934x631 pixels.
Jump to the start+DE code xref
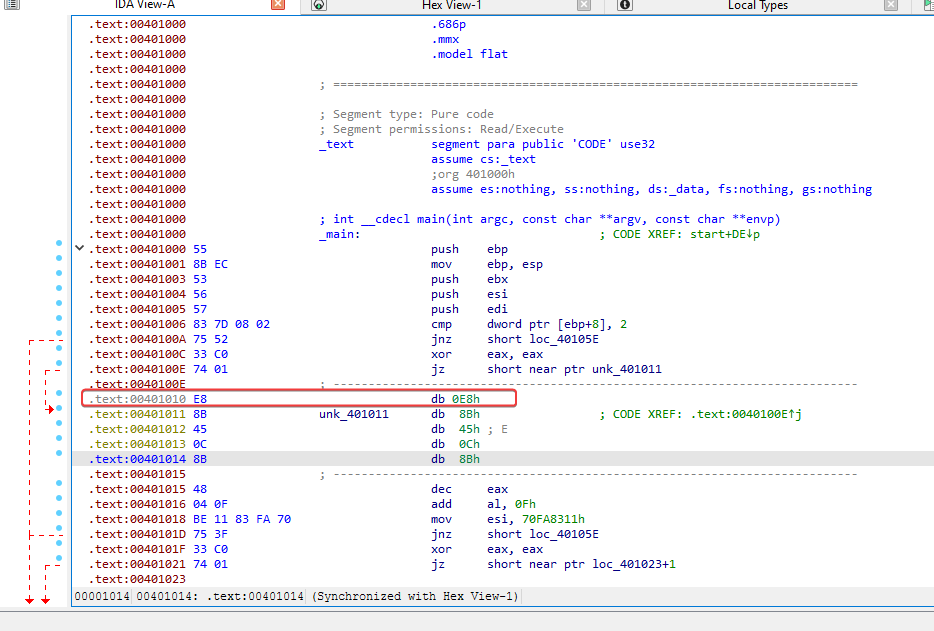click(725, 234)
